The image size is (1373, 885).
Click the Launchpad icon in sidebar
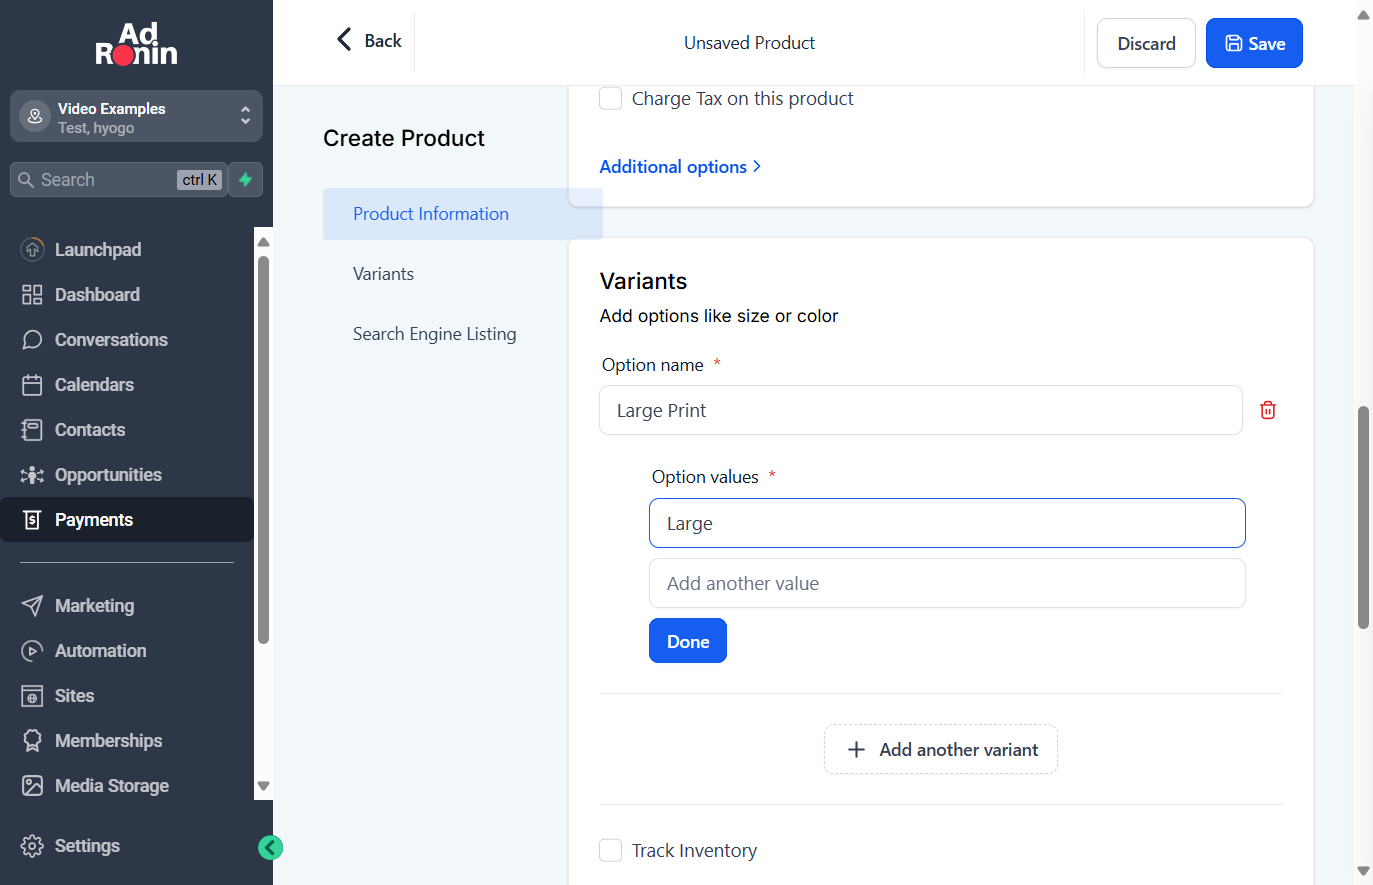pyautogui.click(x=32, y=249)
